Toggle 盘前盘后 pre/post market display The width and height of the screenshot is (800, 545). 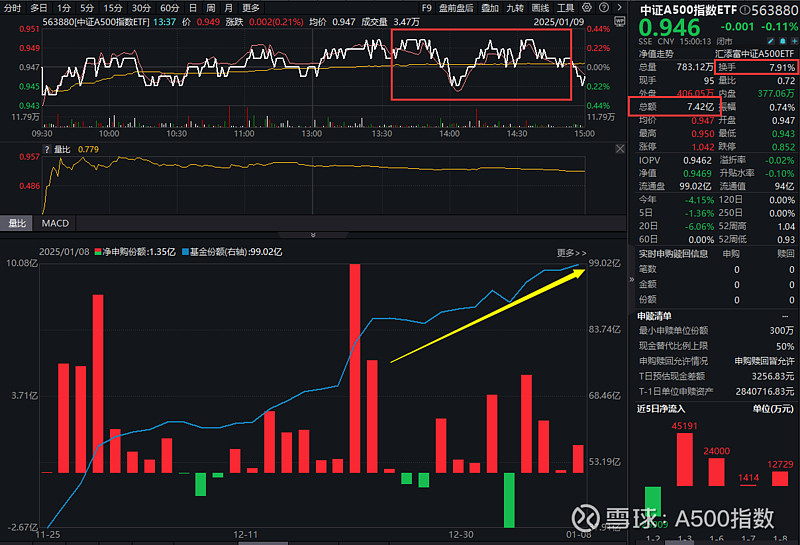click(x=456, y=8)
